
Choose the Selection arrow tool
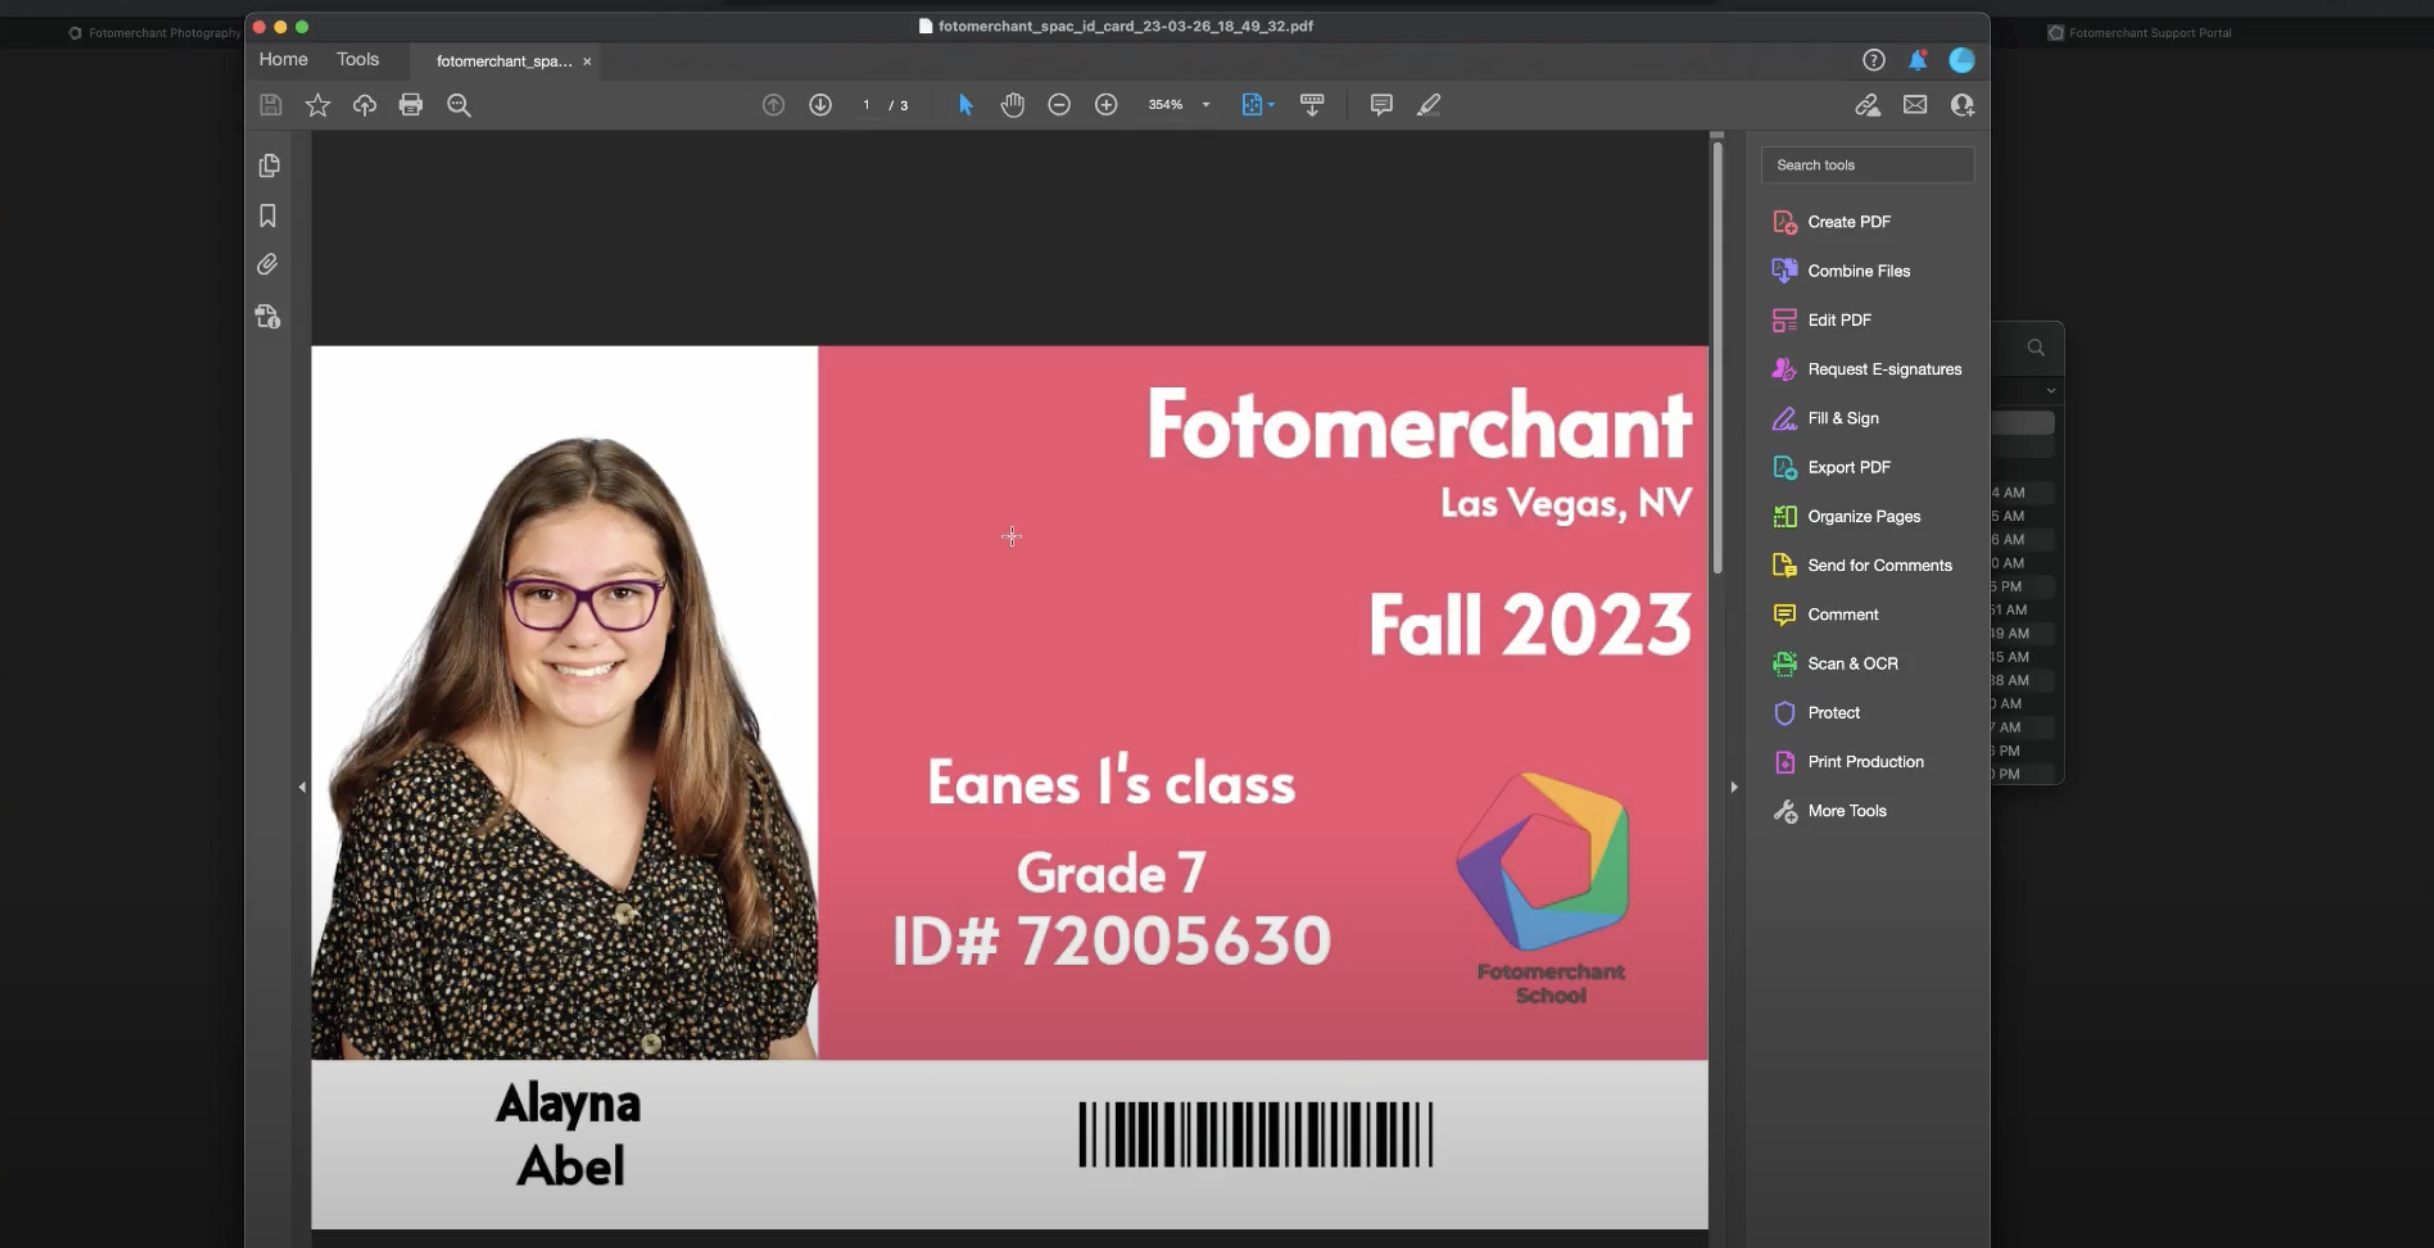tap(965, 105)
